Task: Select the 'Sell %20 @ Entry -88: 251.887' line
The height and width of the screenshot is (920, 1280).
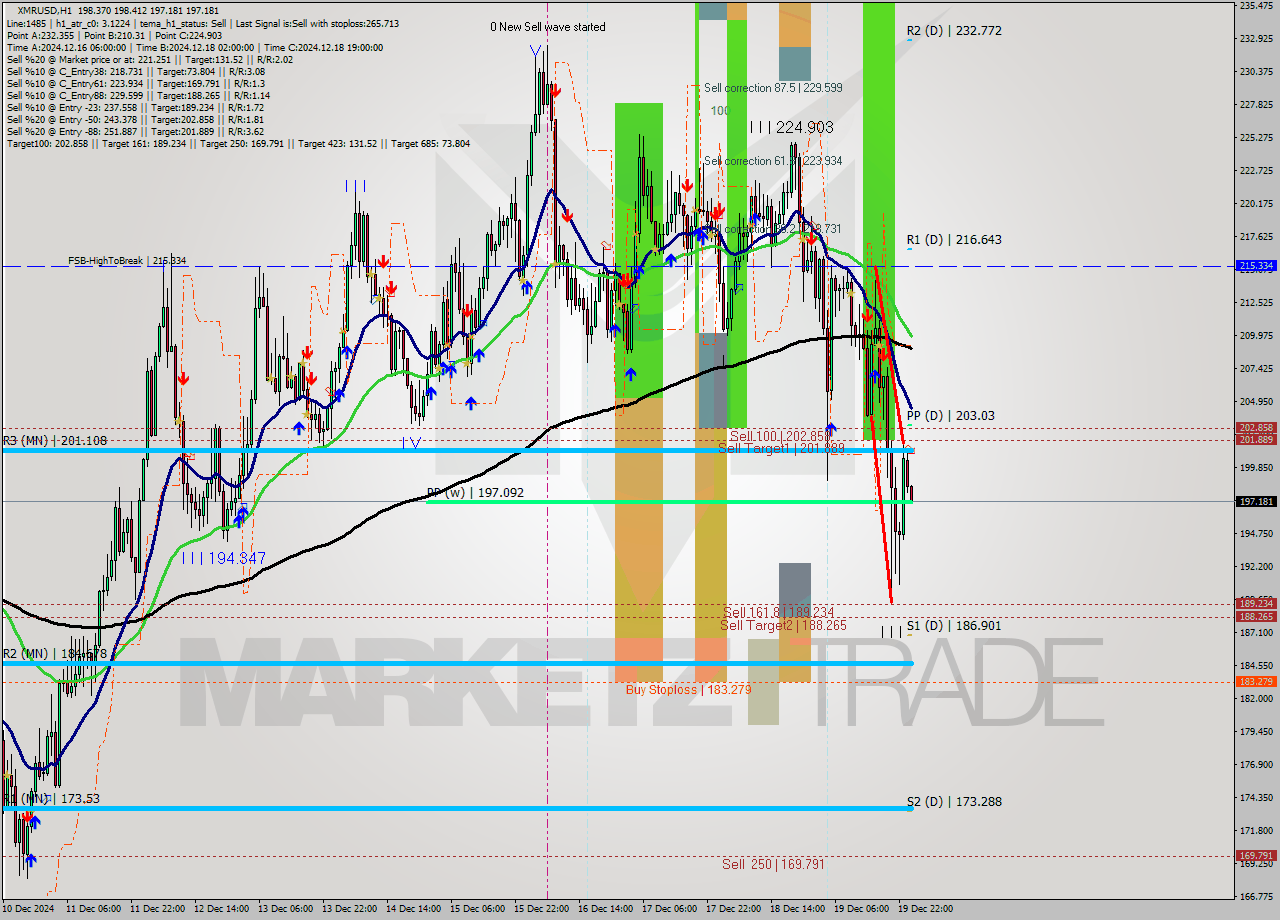Action: [135, 131]
